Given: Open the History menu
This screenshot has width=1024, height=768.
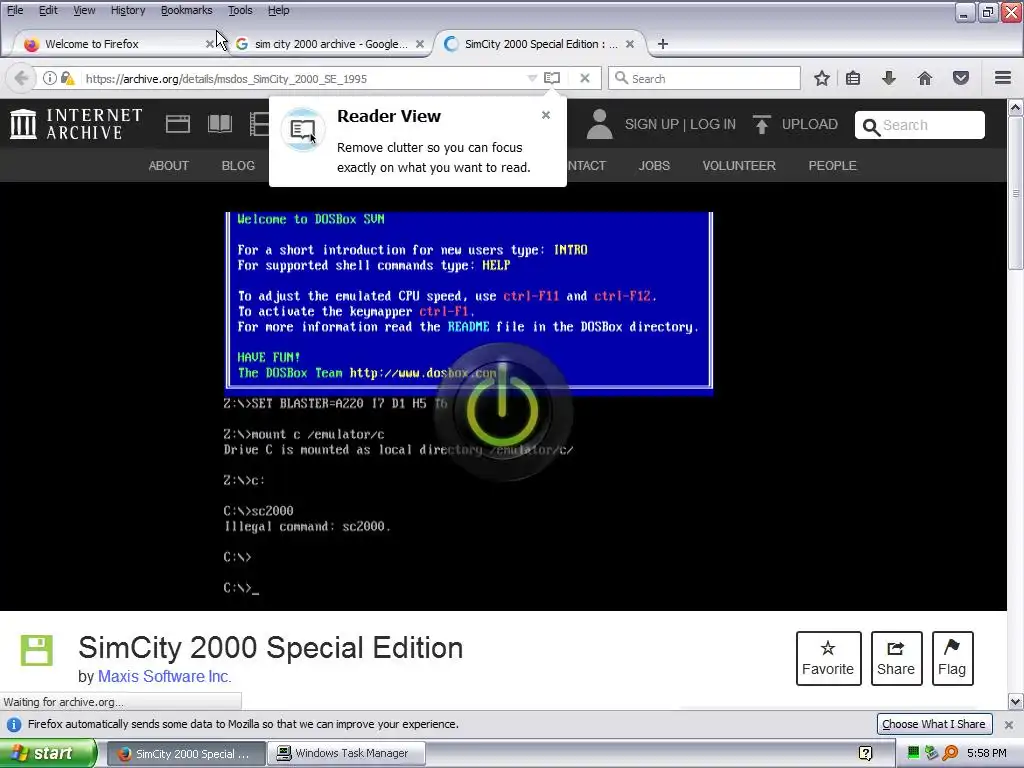Looking at the screenshot, I should 128,10.
